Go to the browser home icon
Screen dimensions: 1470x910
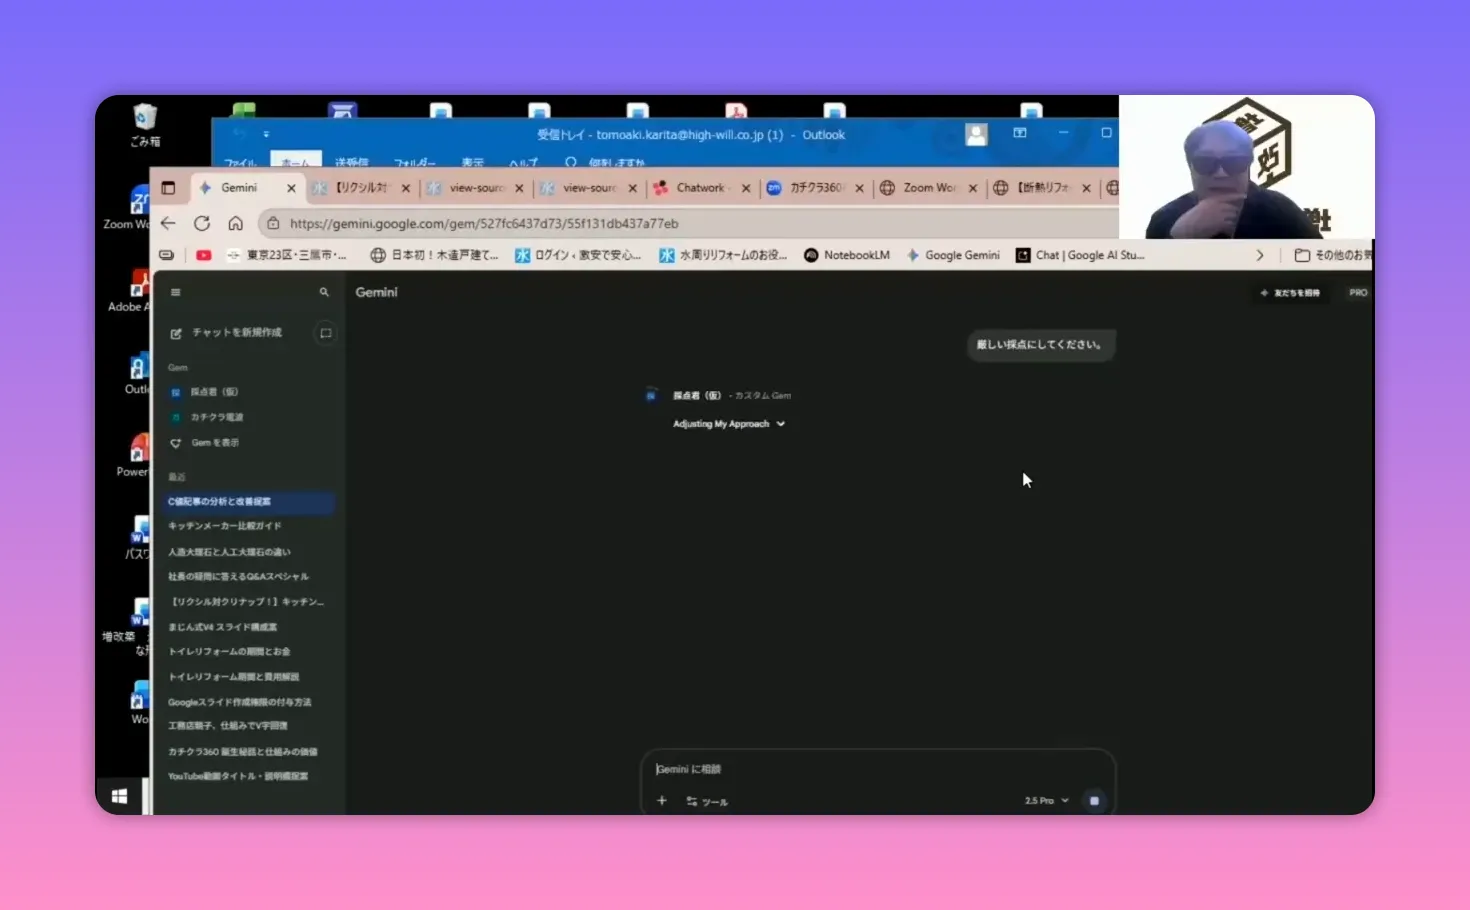click(235, 223)
